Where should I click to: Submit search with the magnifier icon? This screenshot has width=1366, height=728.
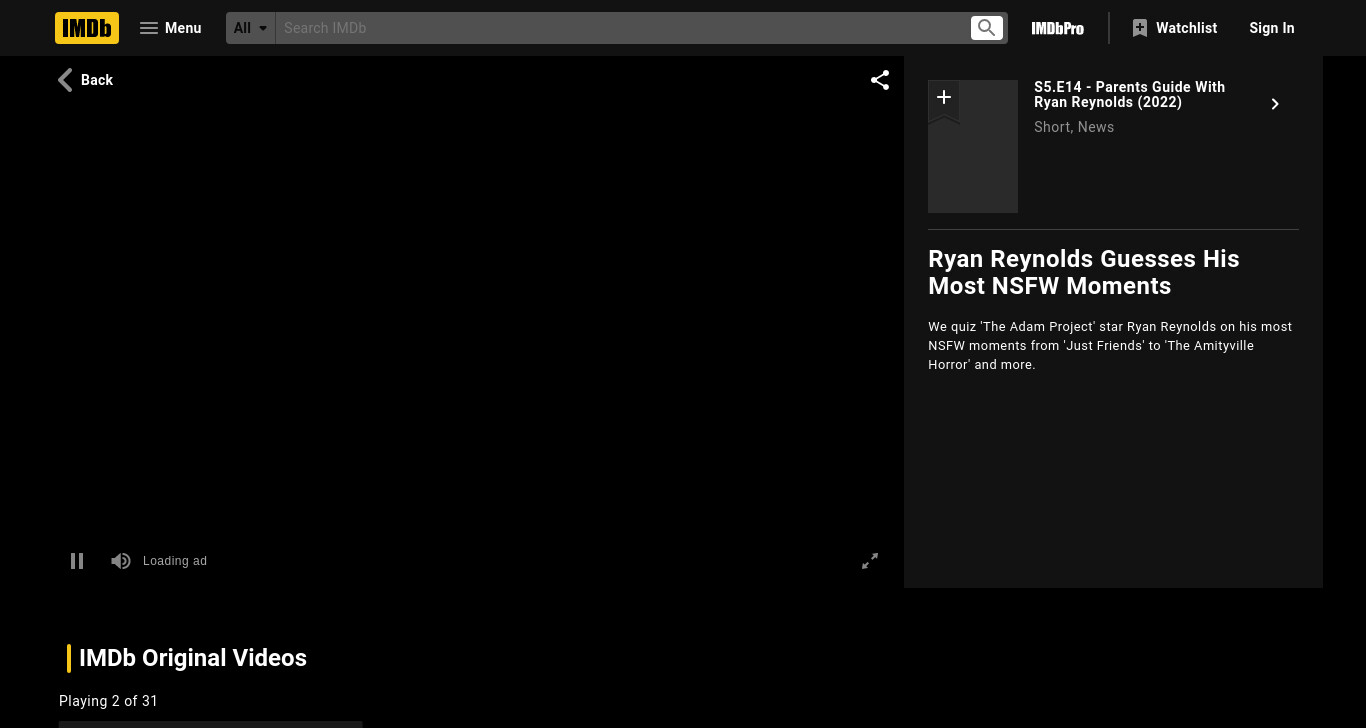click(987, 28)
